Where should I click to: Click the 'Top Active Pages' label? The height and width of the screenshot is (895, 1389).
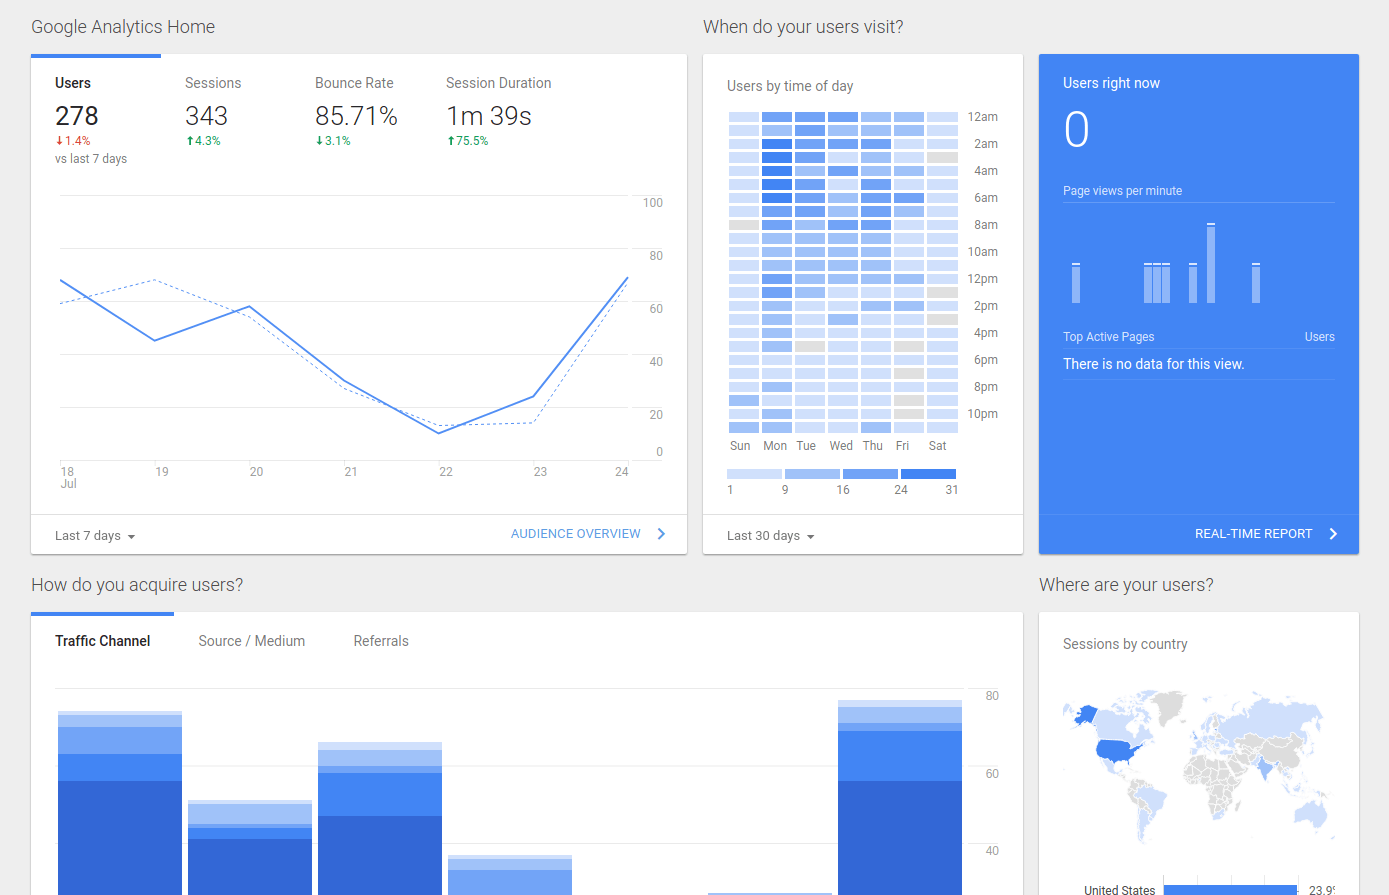(1108, 337)
